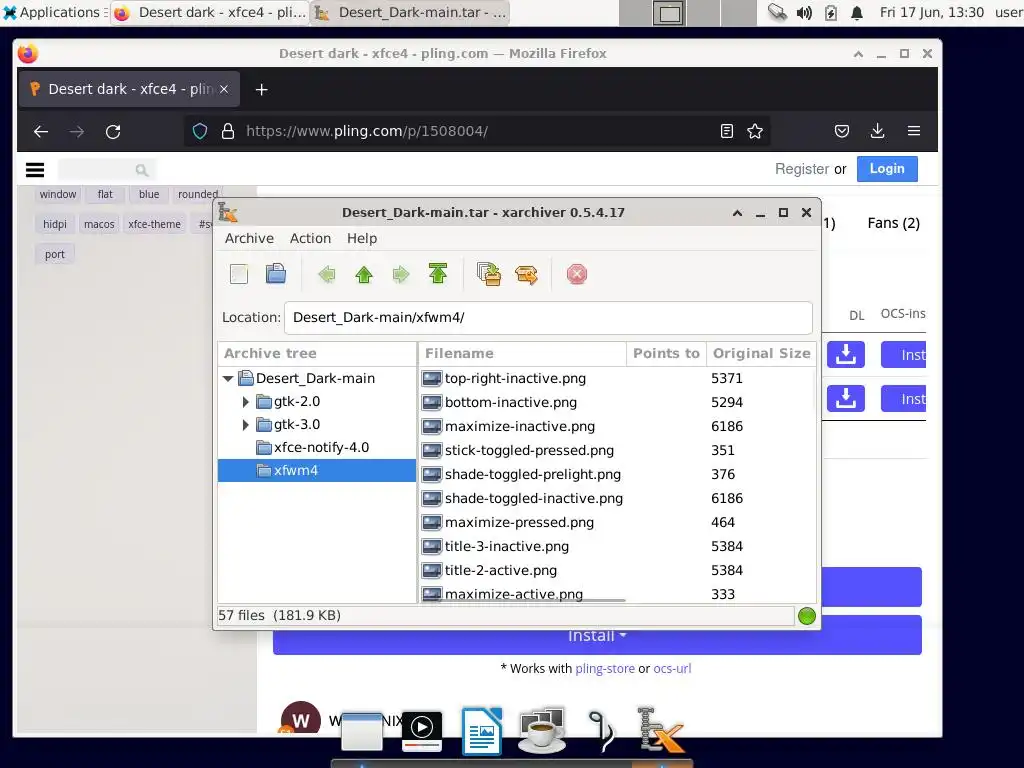Viewport: 1024px width, 768px height.
Task: Open notification bell in system tray
Action: pyautogui.click(x=857, y=12)
